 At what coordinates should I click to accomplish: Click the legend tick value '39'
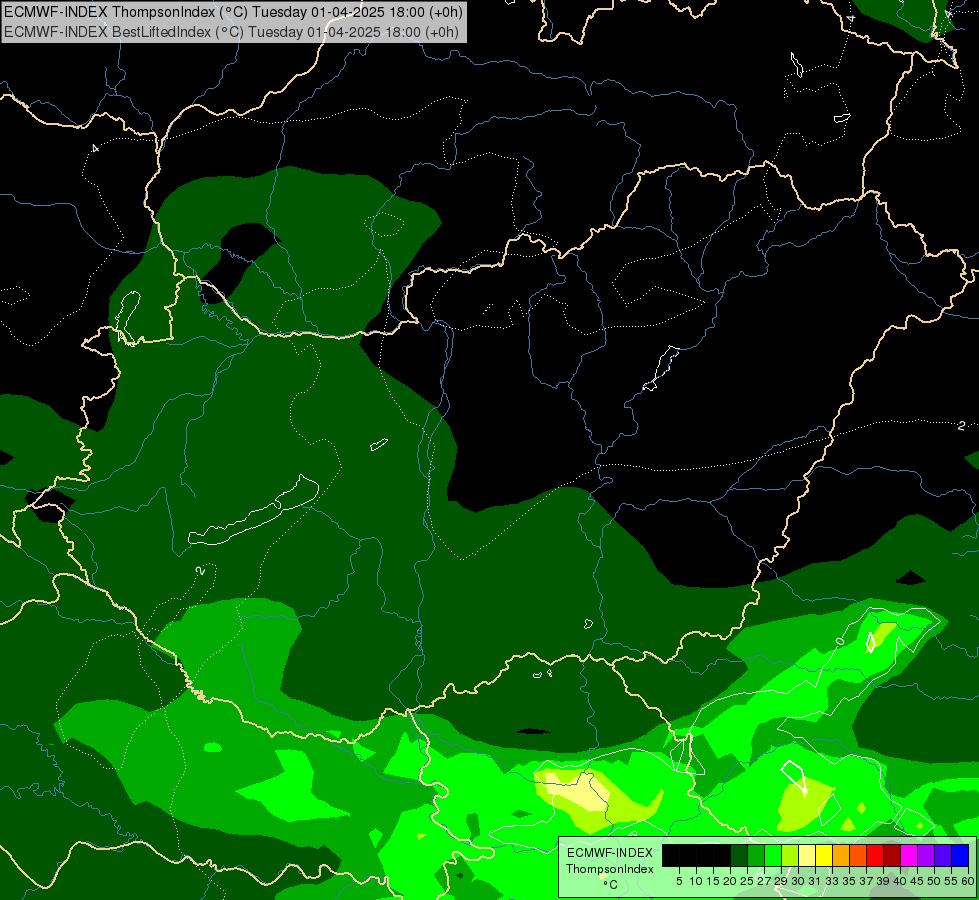pyautogui.click(x=883, y=881)
